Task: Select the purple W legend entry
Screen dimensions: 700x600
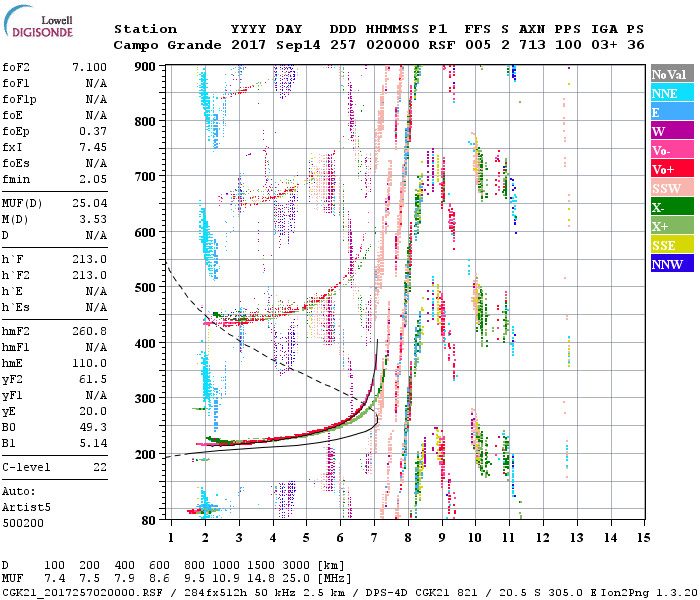Action: tap(669, 132)
